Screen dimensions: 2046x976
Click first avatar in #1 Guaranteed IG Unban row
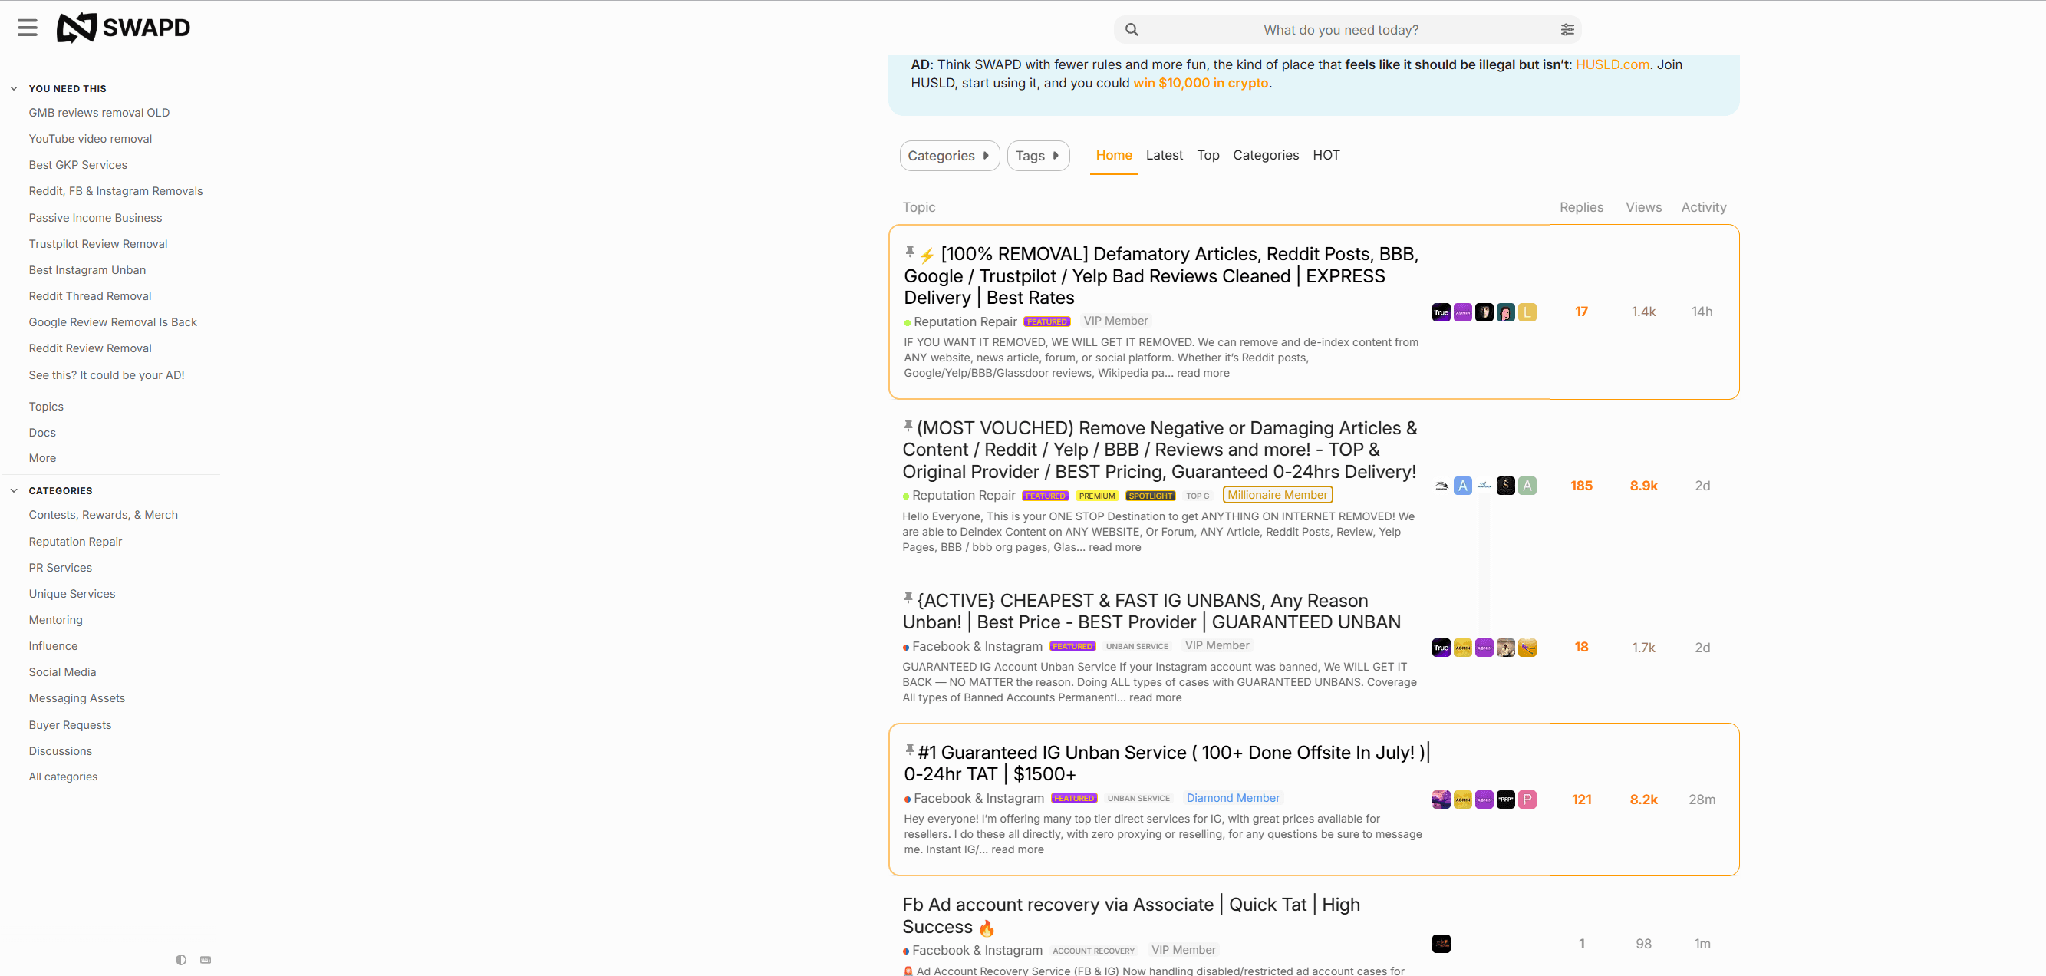coord(1441,800)
